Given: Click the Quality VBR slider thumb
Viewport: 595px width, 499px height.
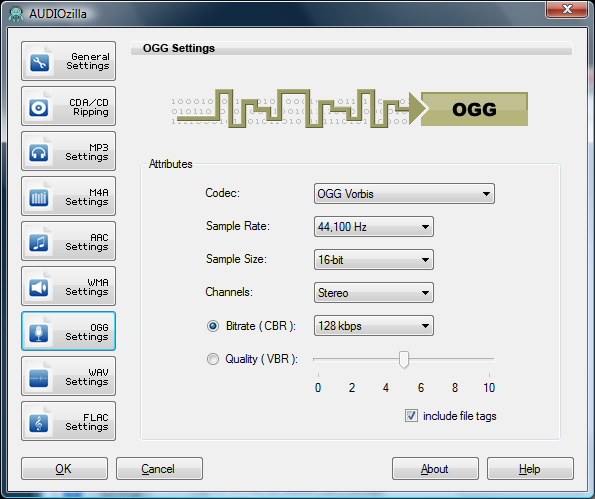Looking at the screenshot, I should tap(404, 359).
